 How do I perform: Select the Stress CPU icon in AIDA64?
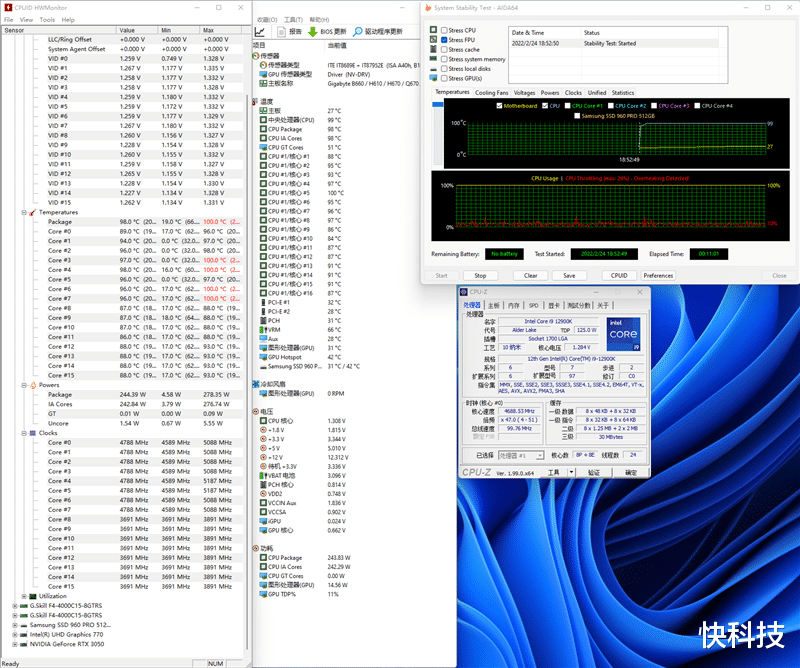point(433,30)
